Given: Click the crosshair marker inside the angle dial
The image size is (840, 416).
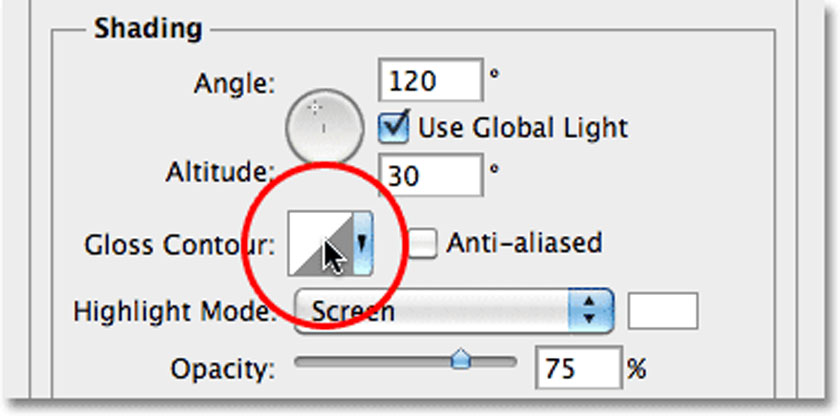Looking at the screenshot, I should point(316,108).
